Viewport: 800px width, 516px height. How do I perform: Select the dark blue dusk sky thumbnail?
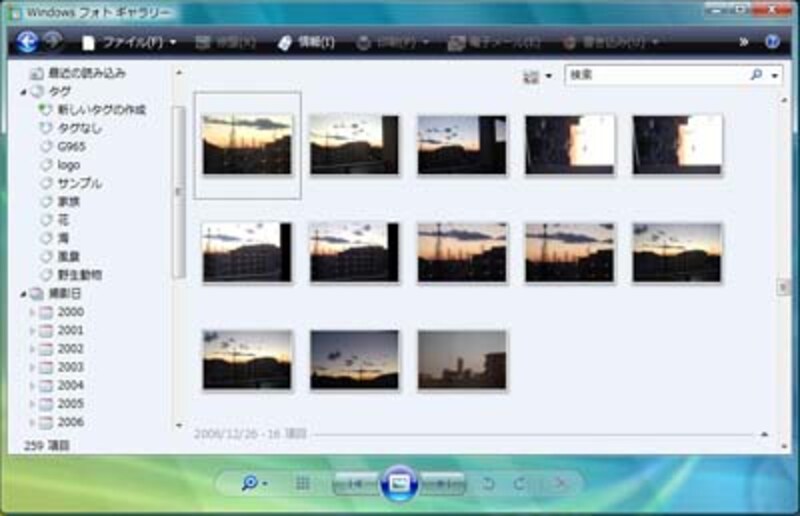coord(355,360)
